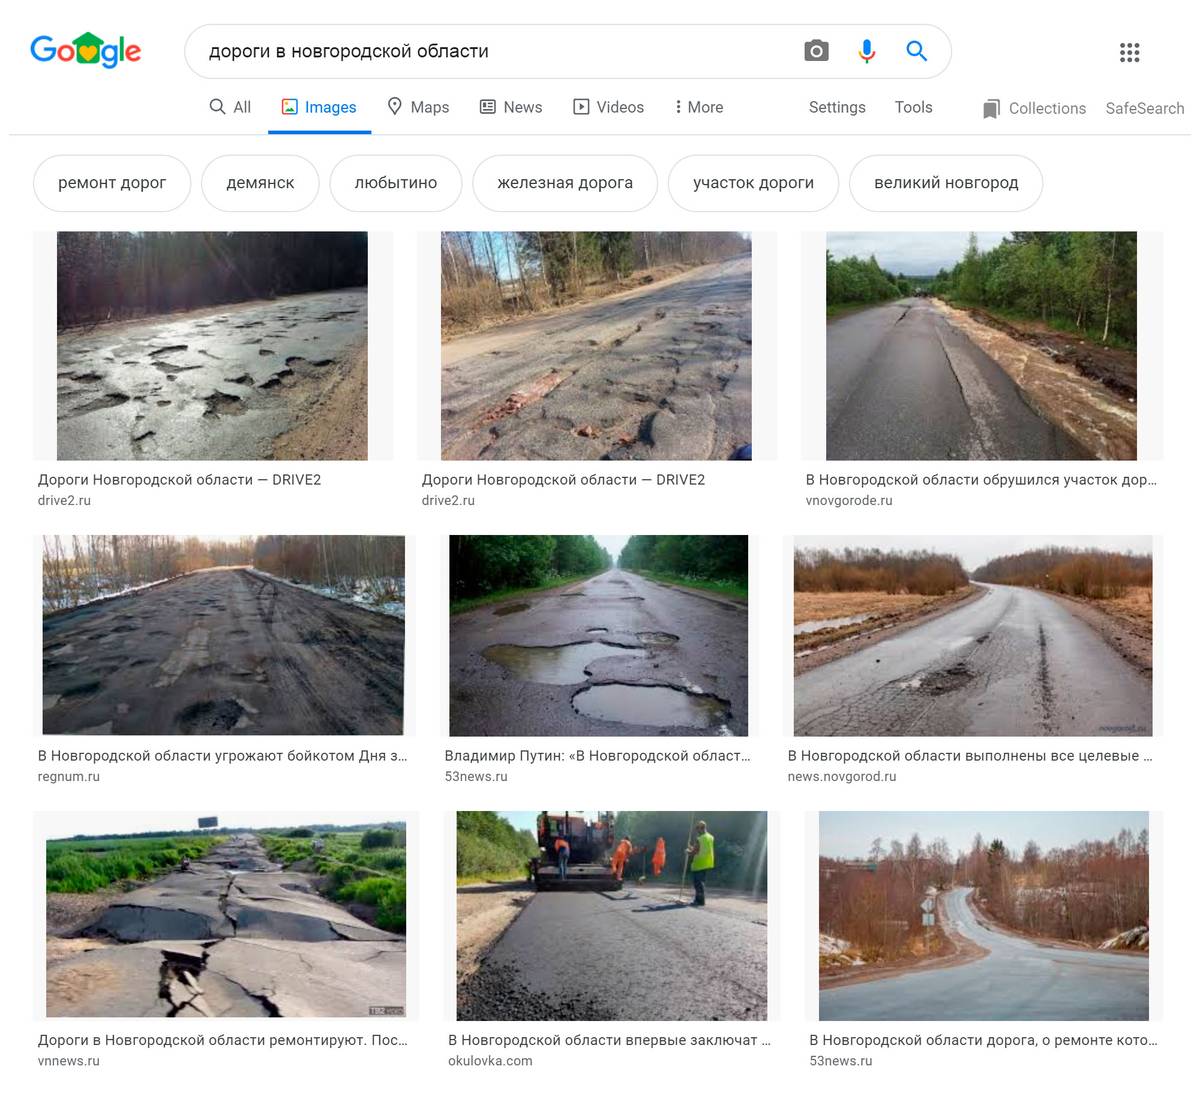Apply the 'железная дорога' suggestion chip
Image resolution: width=1200 pixels, height=1106 pixels.
(x=565, y=183)
